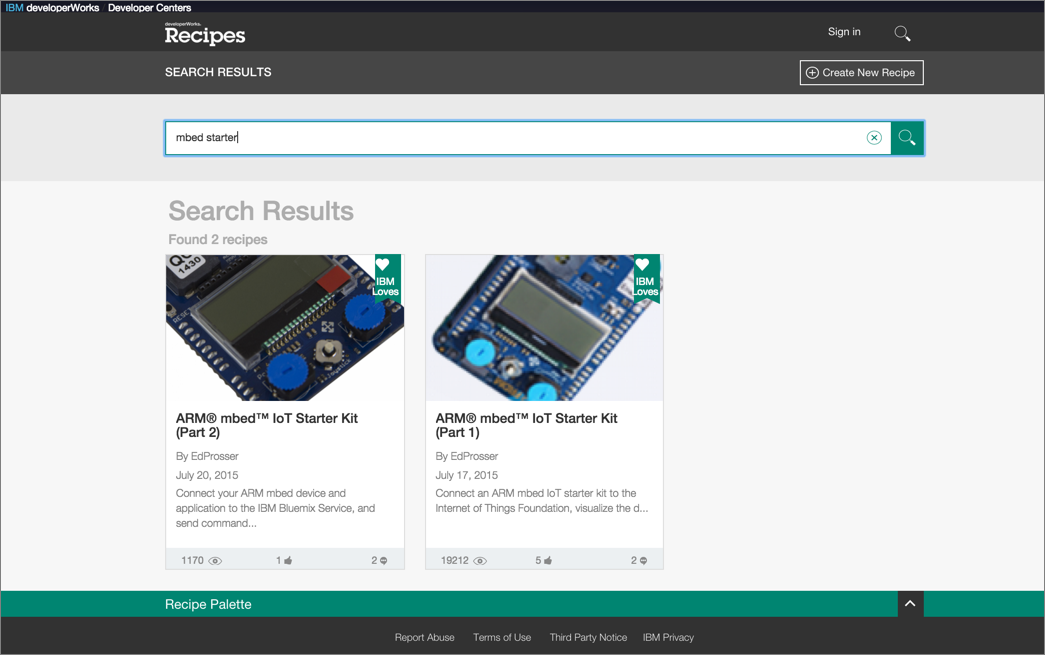
Task: Open the header search magnifier icon
Action: point(902,33)
